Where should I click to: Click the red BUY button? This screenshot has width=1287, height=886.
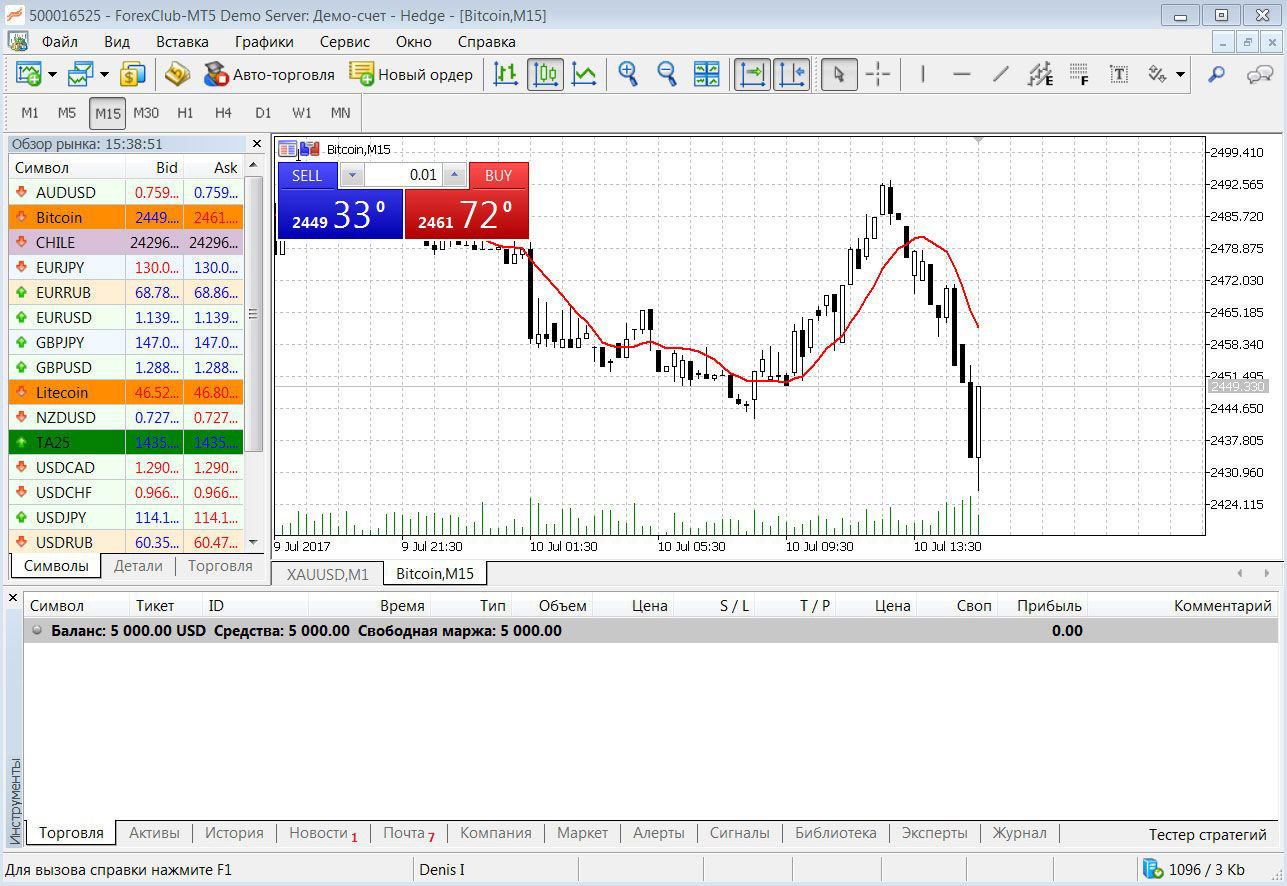point(498,175)
